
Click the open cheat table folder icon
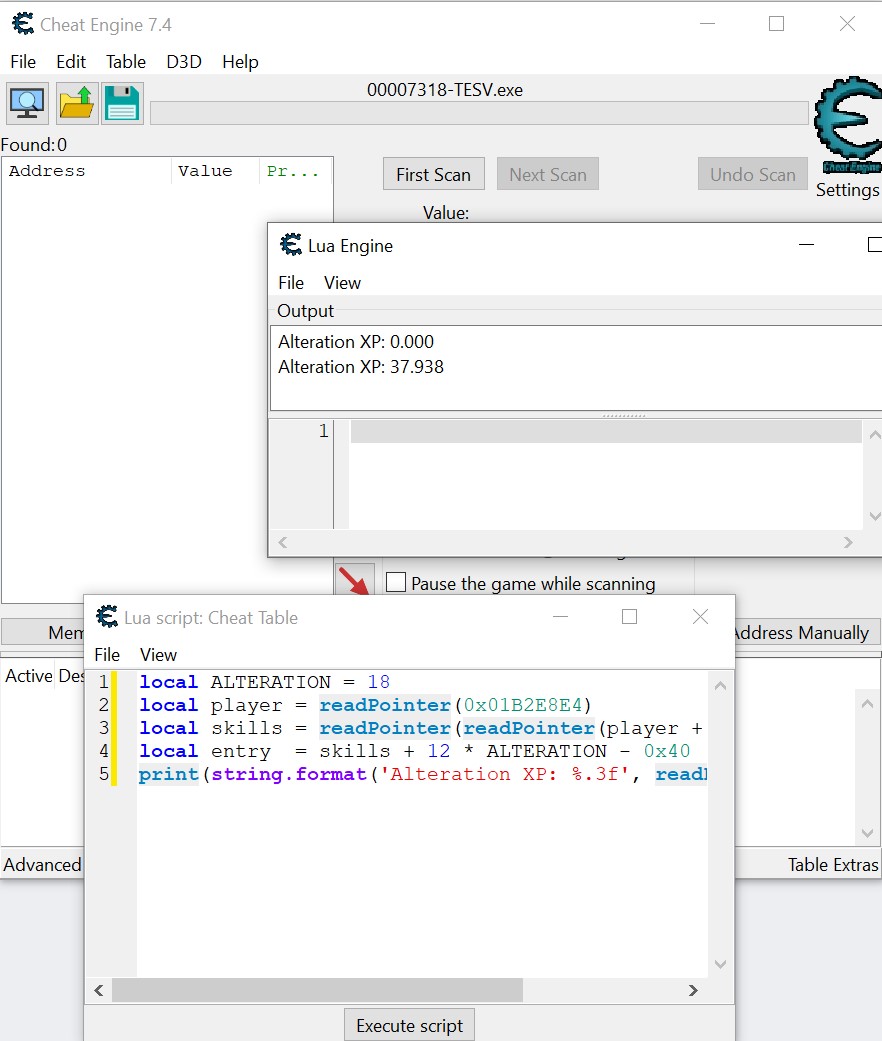click(x=77, y=104)
